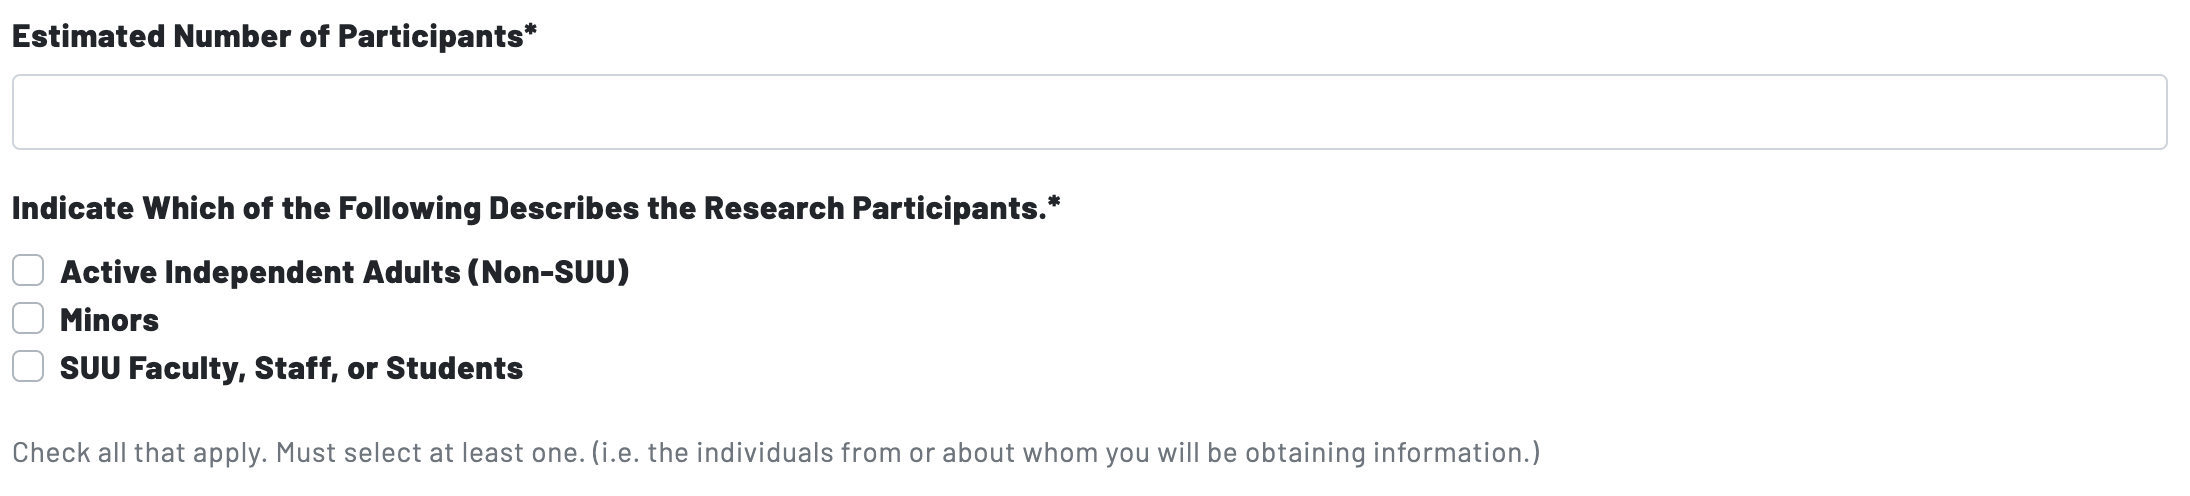
Task: Click the "Check all that apply" helper text
Action: (139, 453)
